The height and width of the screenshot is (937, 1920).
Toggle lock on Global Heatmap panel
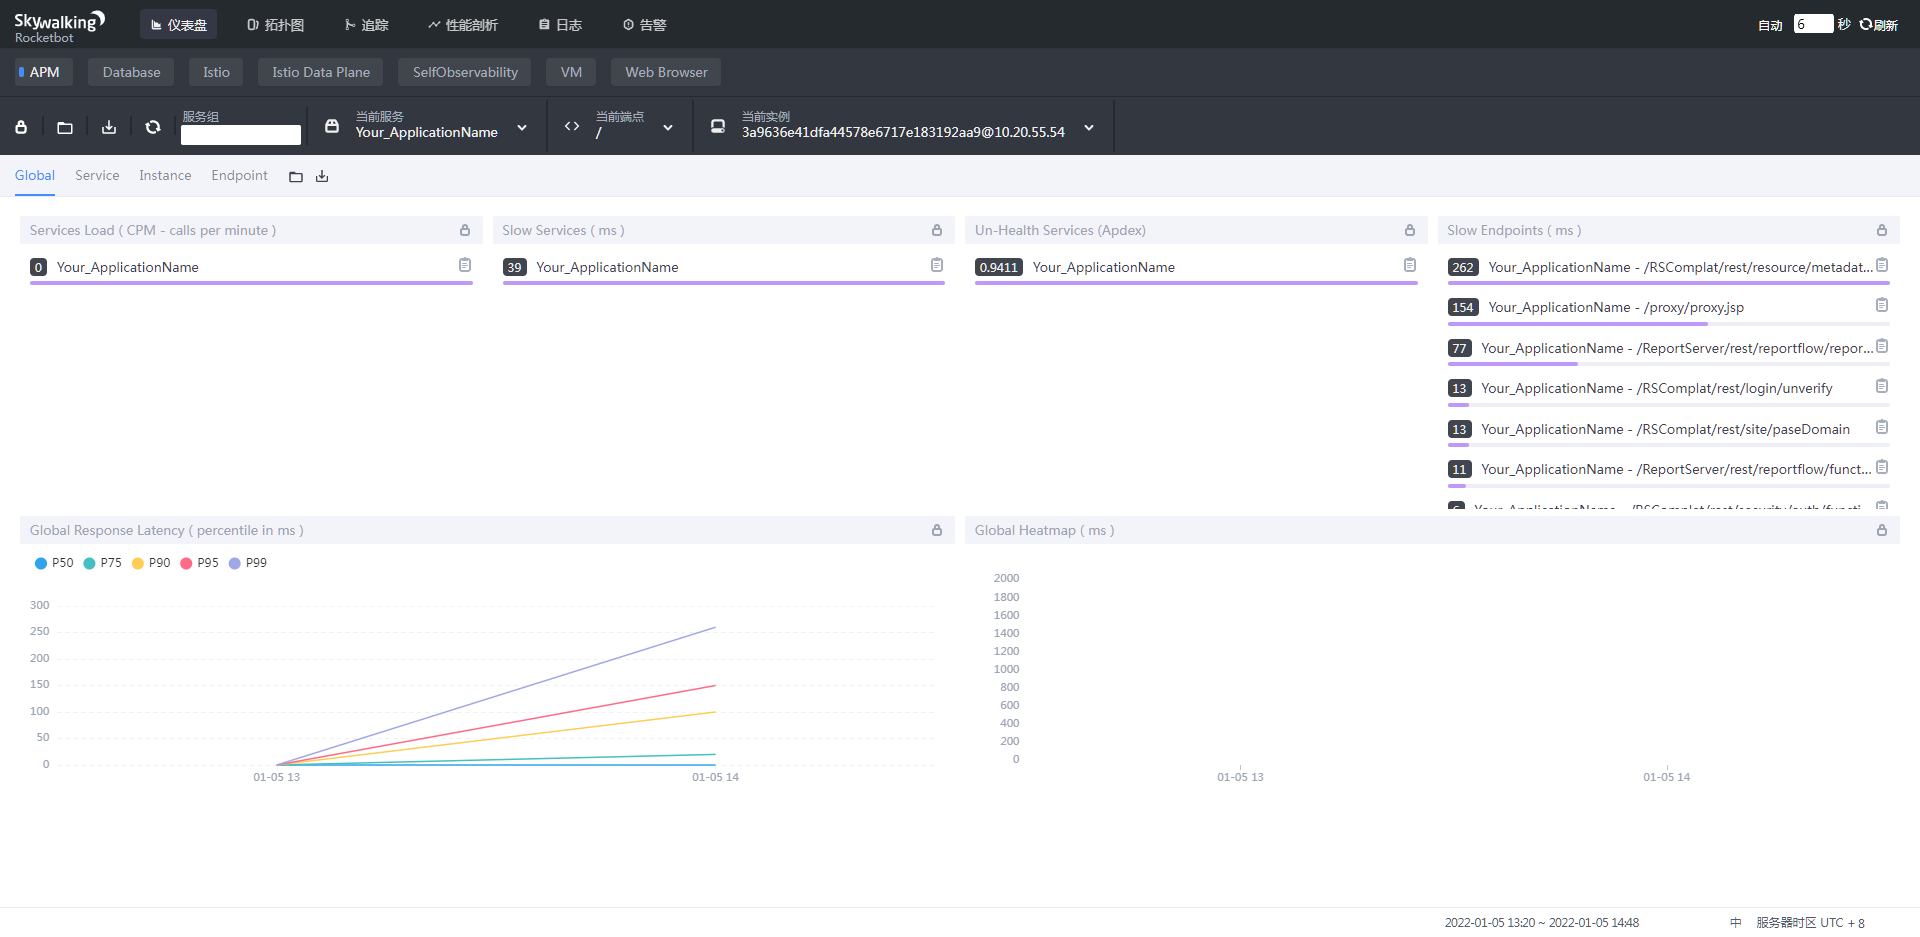1882,530
